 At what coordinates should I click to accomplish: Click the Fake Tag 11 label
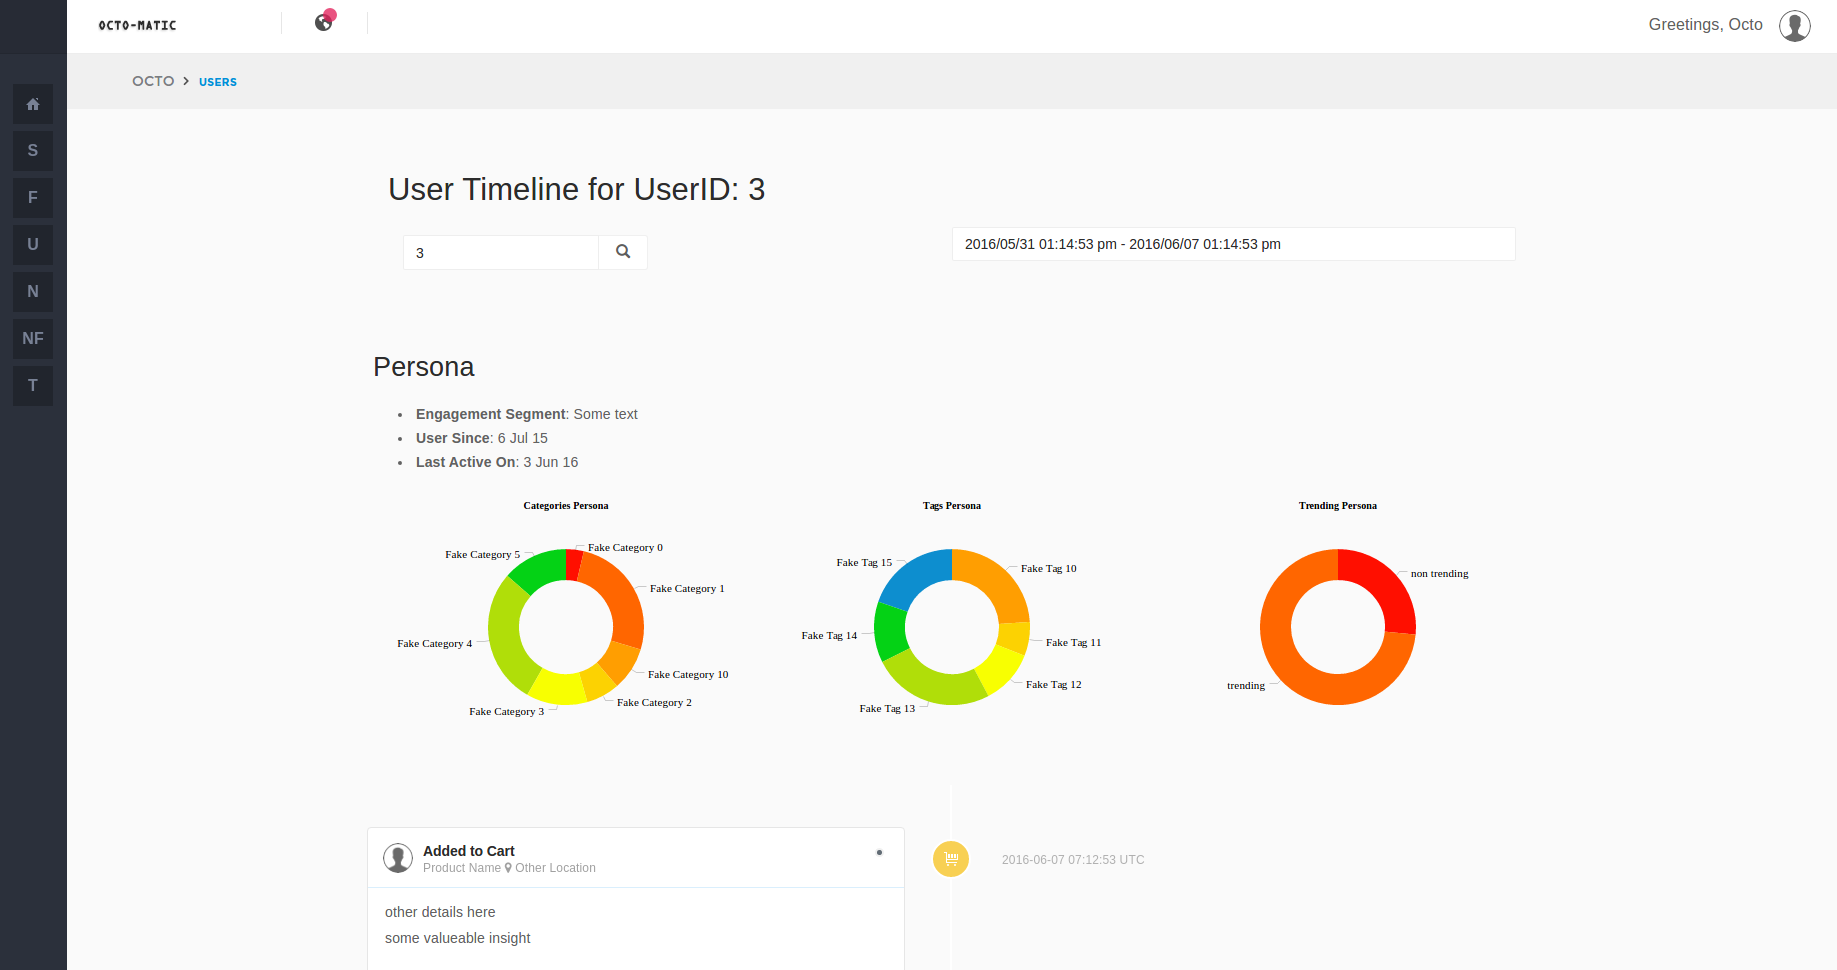click(x=1073, y=643)
